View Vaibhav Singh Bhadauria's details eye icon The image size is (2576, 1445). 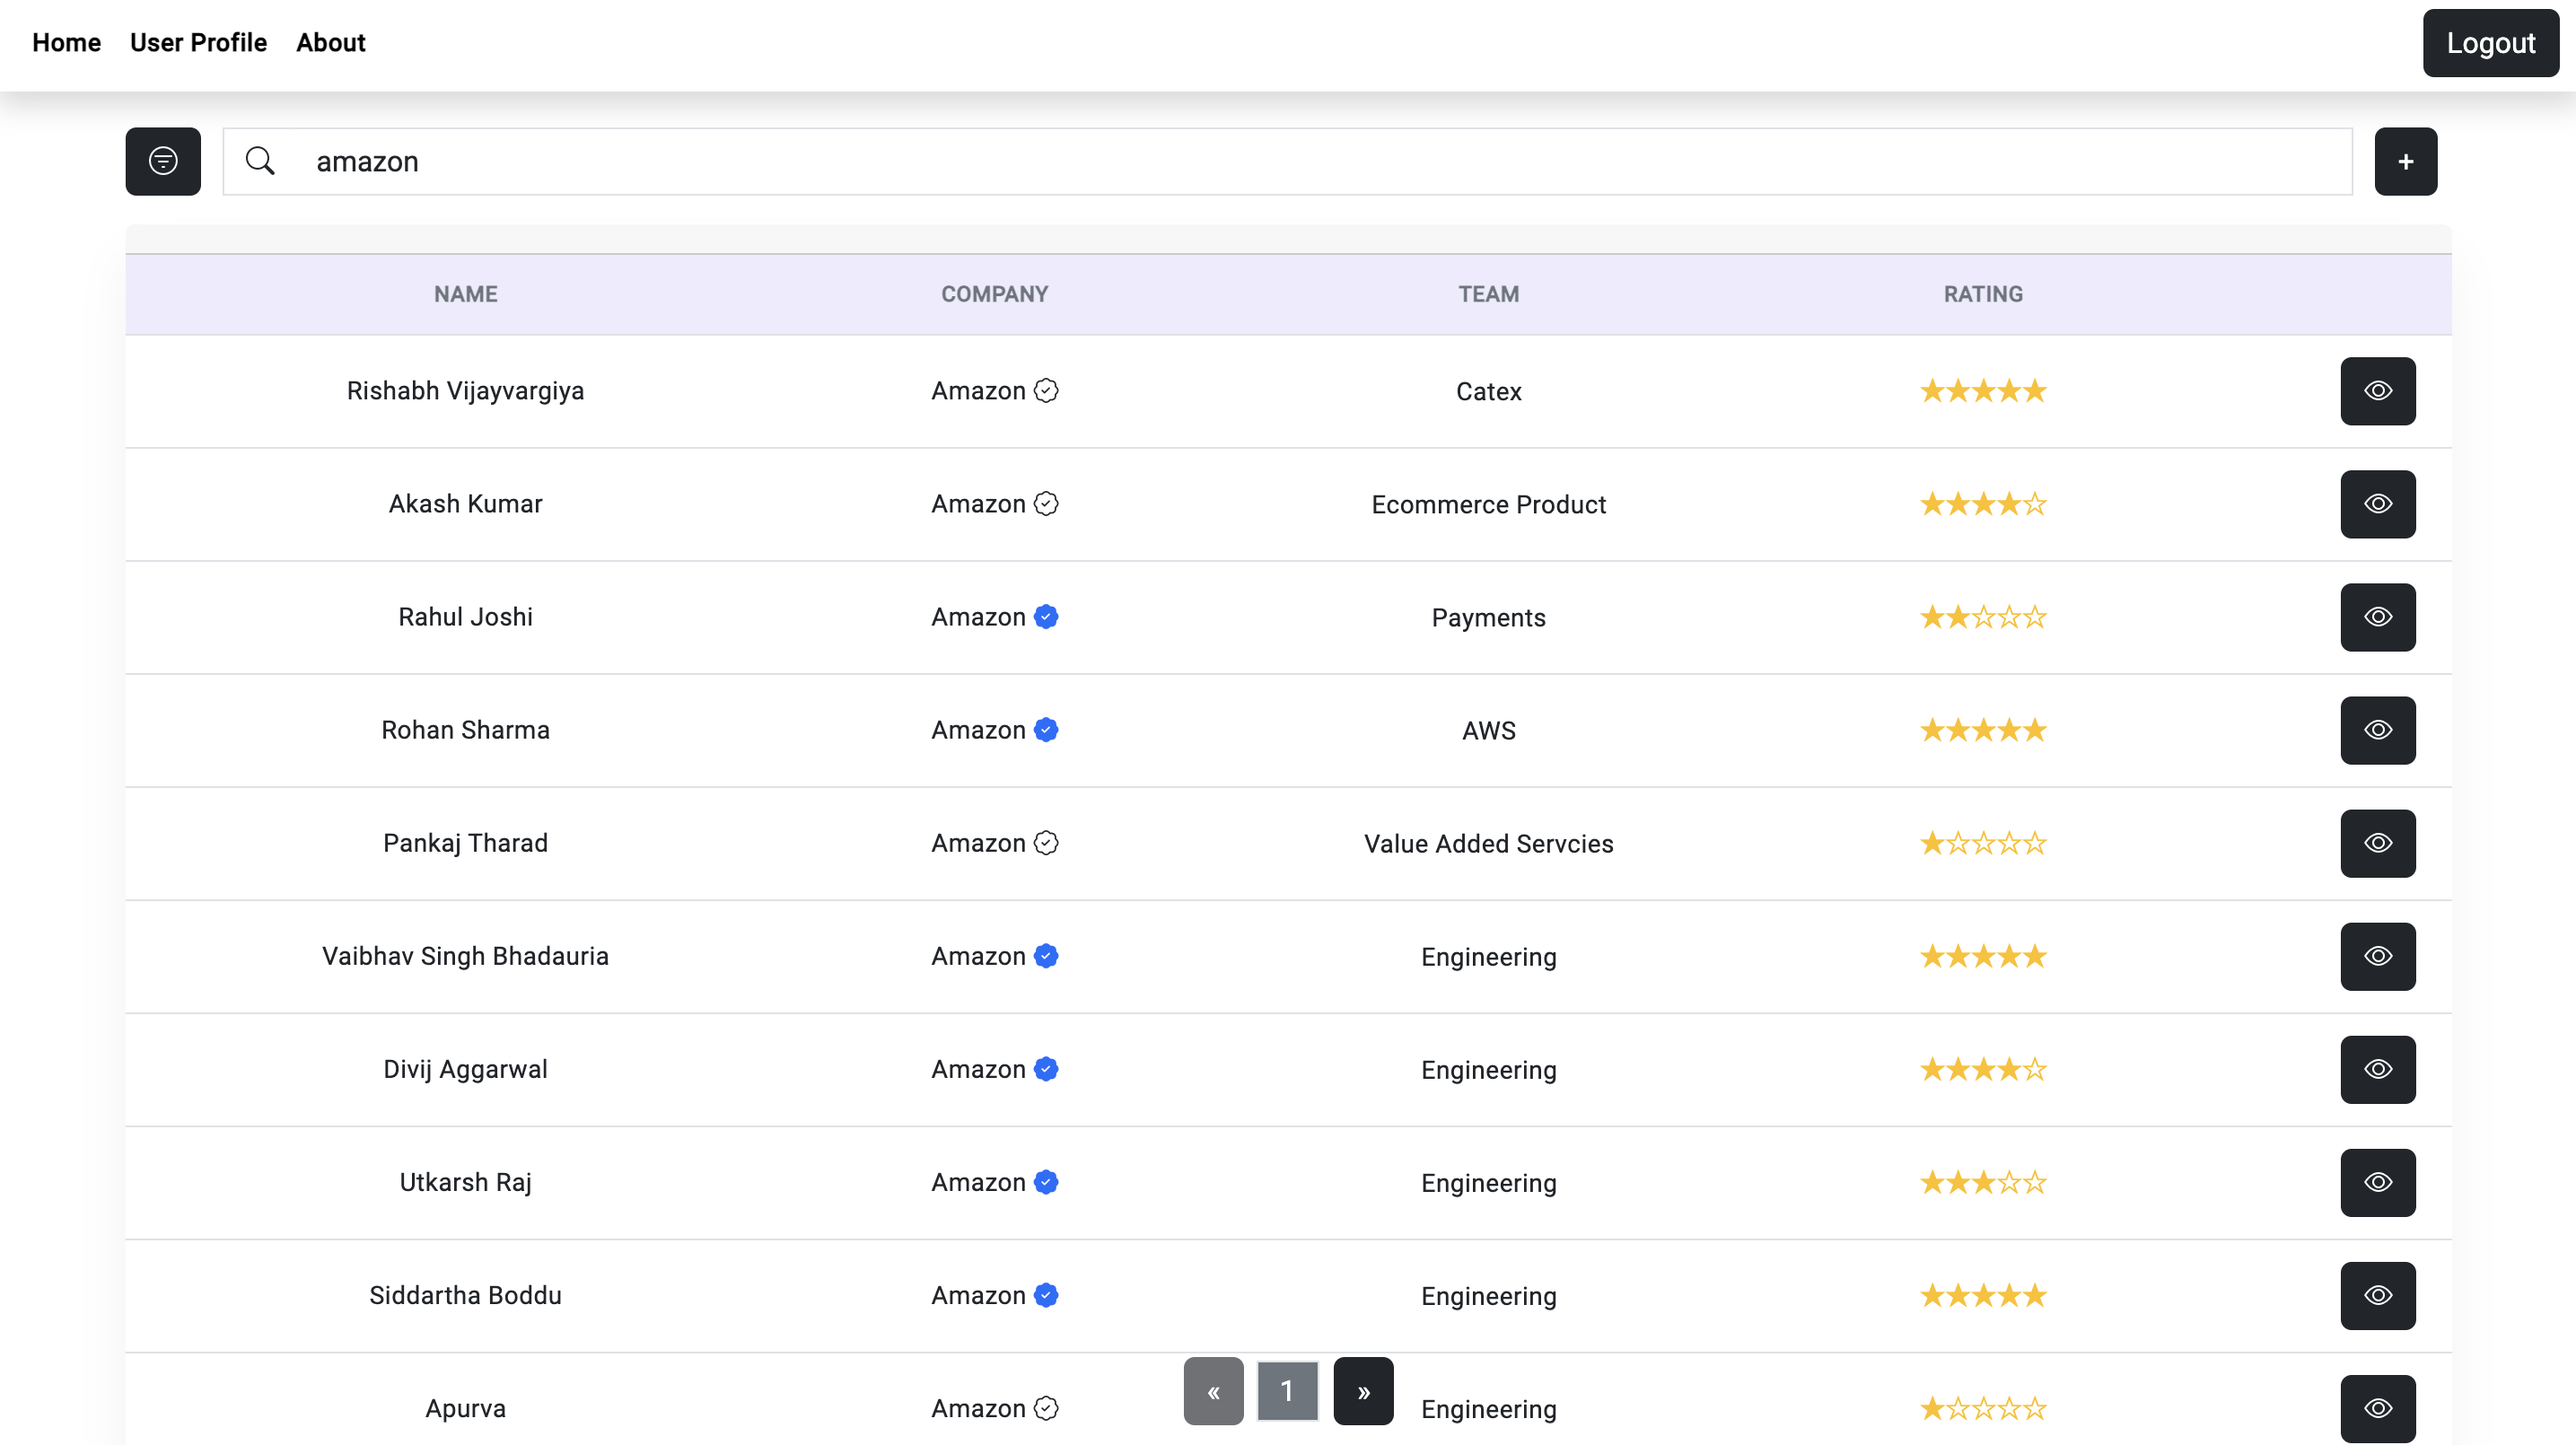tap(2378, 956)
